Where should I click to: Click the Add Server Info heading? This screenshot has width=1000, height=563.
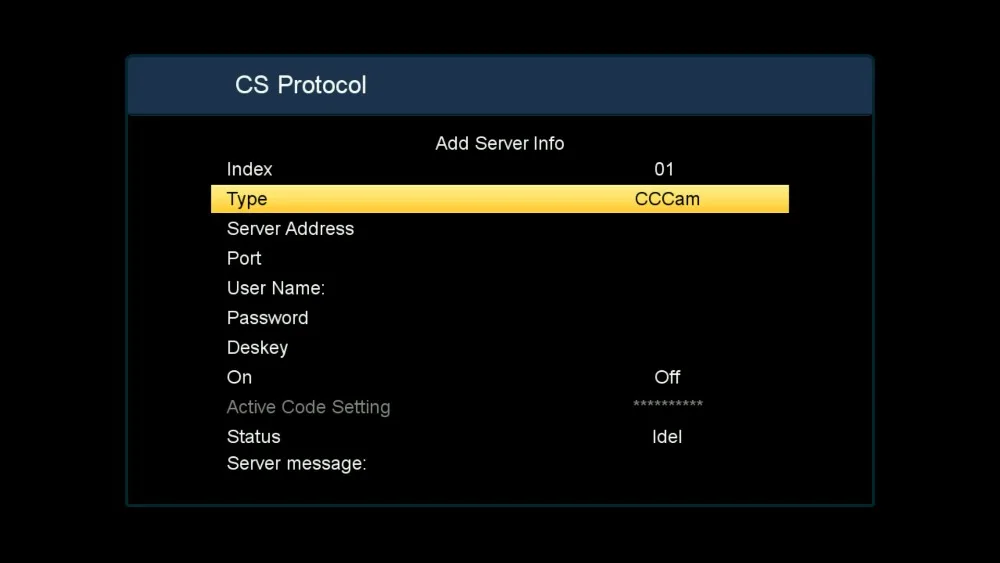tap(499, 144)
